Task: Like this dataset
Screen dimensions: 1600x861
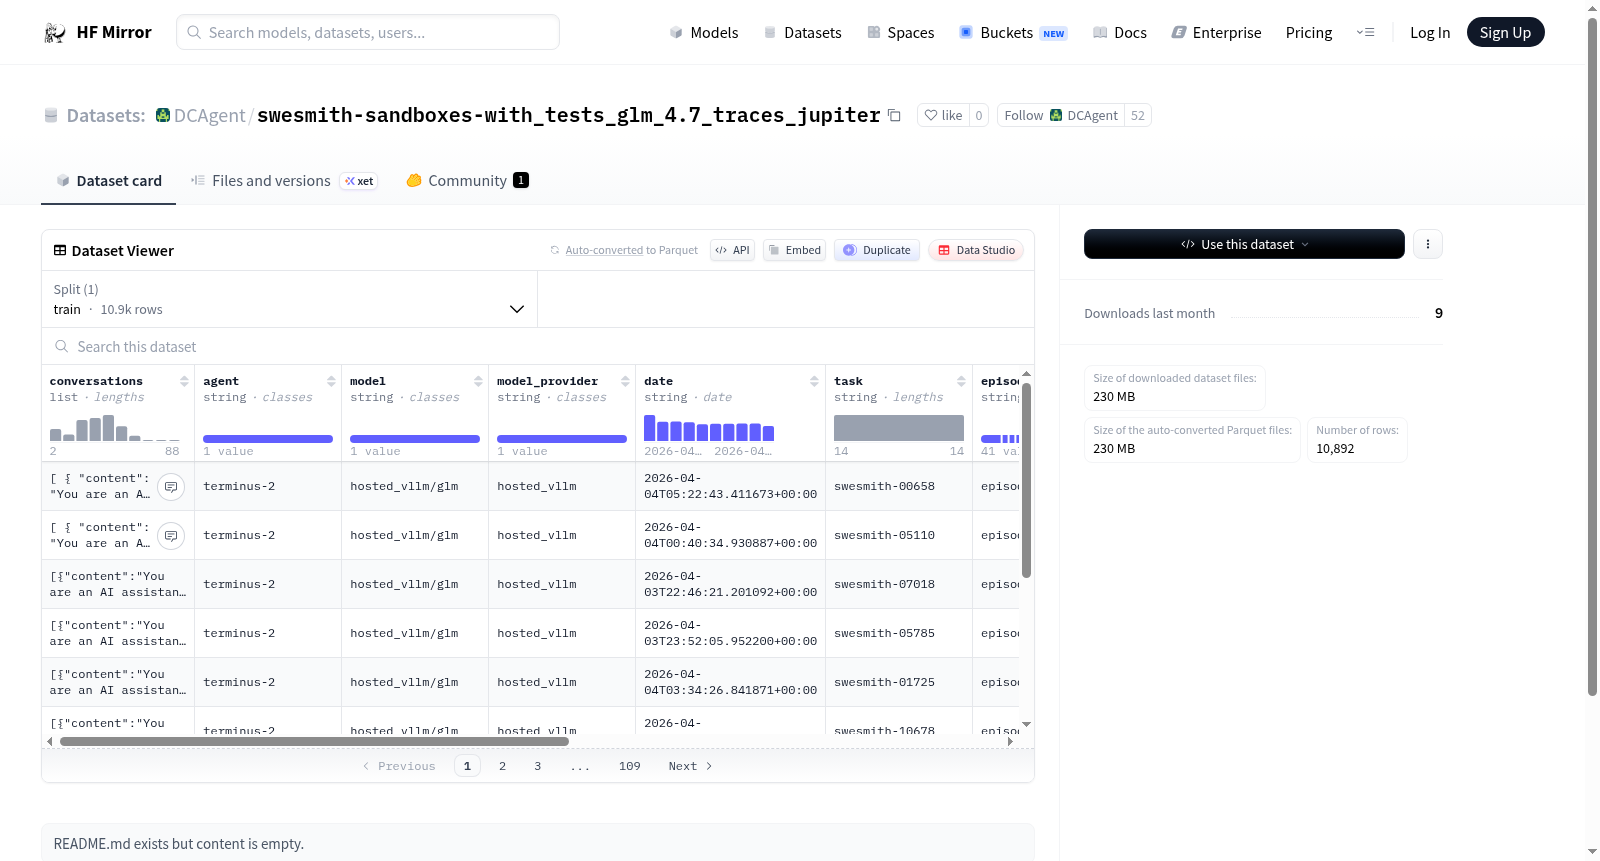Action: 943,116
